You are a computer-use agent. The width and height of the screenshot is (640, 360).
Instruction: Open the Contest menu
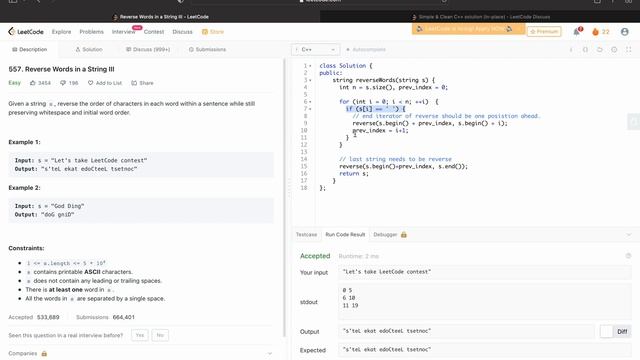click(x=153, y=31)
